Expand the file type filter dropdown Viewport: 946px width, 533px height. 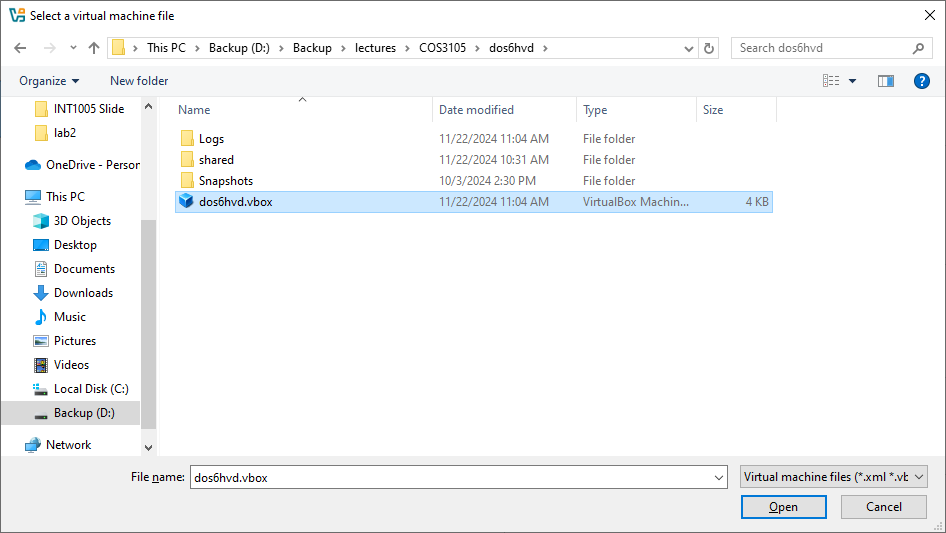tap(834, 478)
